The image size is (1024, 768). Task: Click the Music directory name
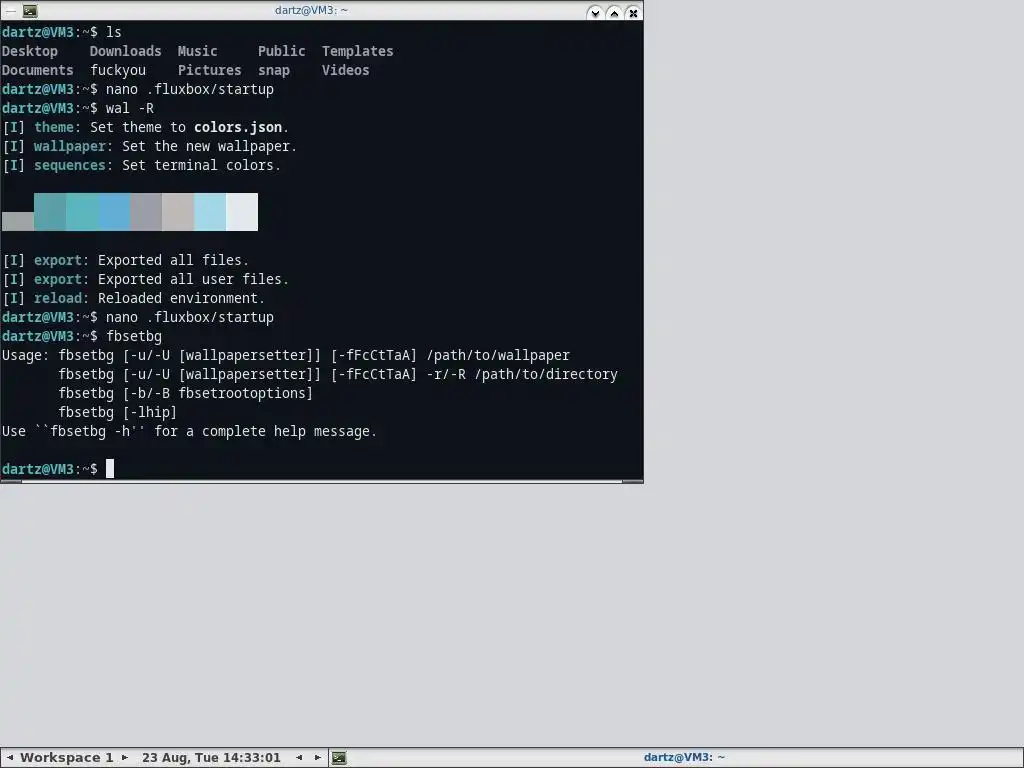click(x=197, y=51)
